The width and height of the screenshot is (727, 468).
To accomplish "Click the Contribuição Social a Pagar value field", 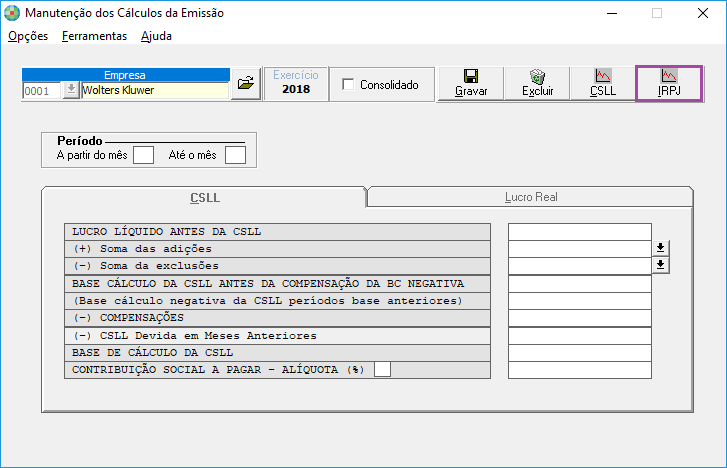I will click(x=580, y=370).
